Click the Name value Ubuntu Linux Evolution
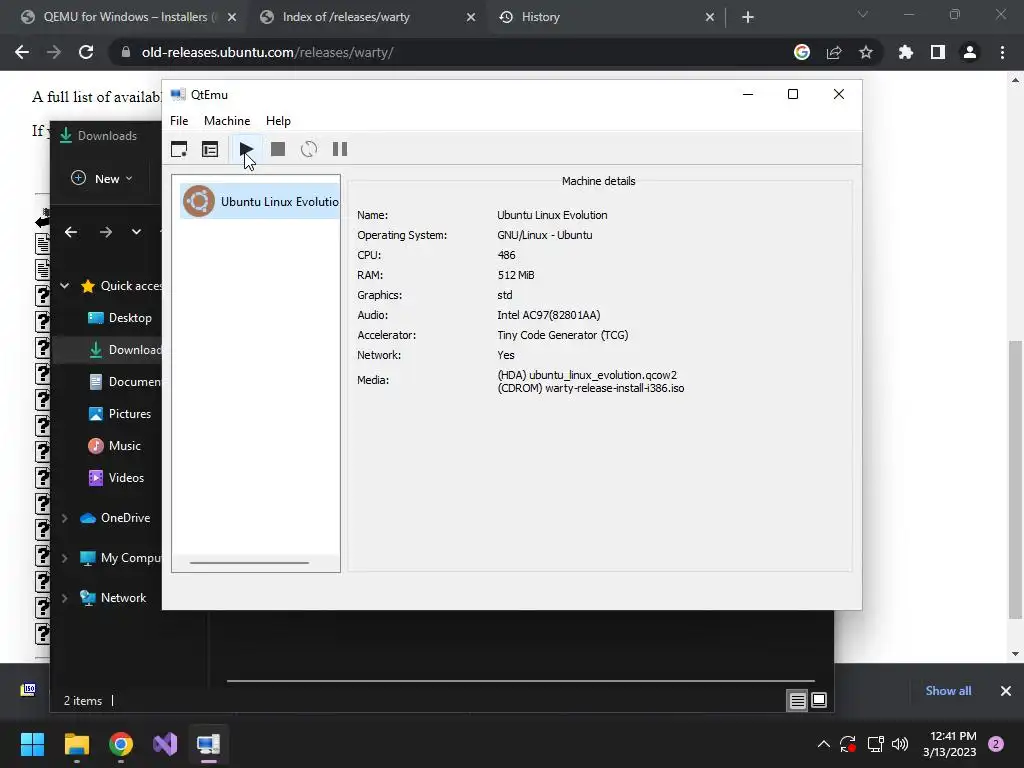1024x768 pixels. [x=552, y=215]
